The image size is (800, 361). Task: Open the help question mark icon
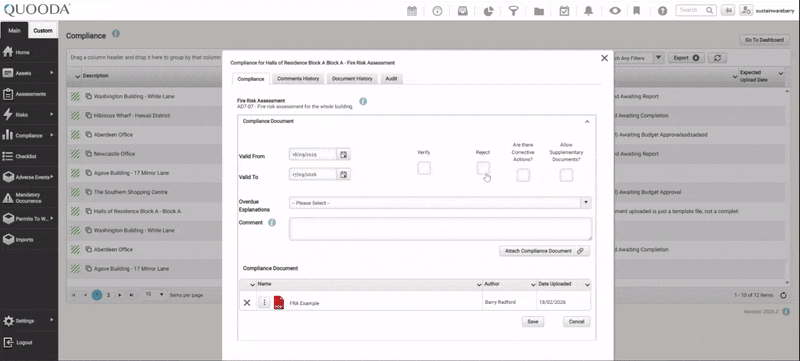tap(662, 11)
